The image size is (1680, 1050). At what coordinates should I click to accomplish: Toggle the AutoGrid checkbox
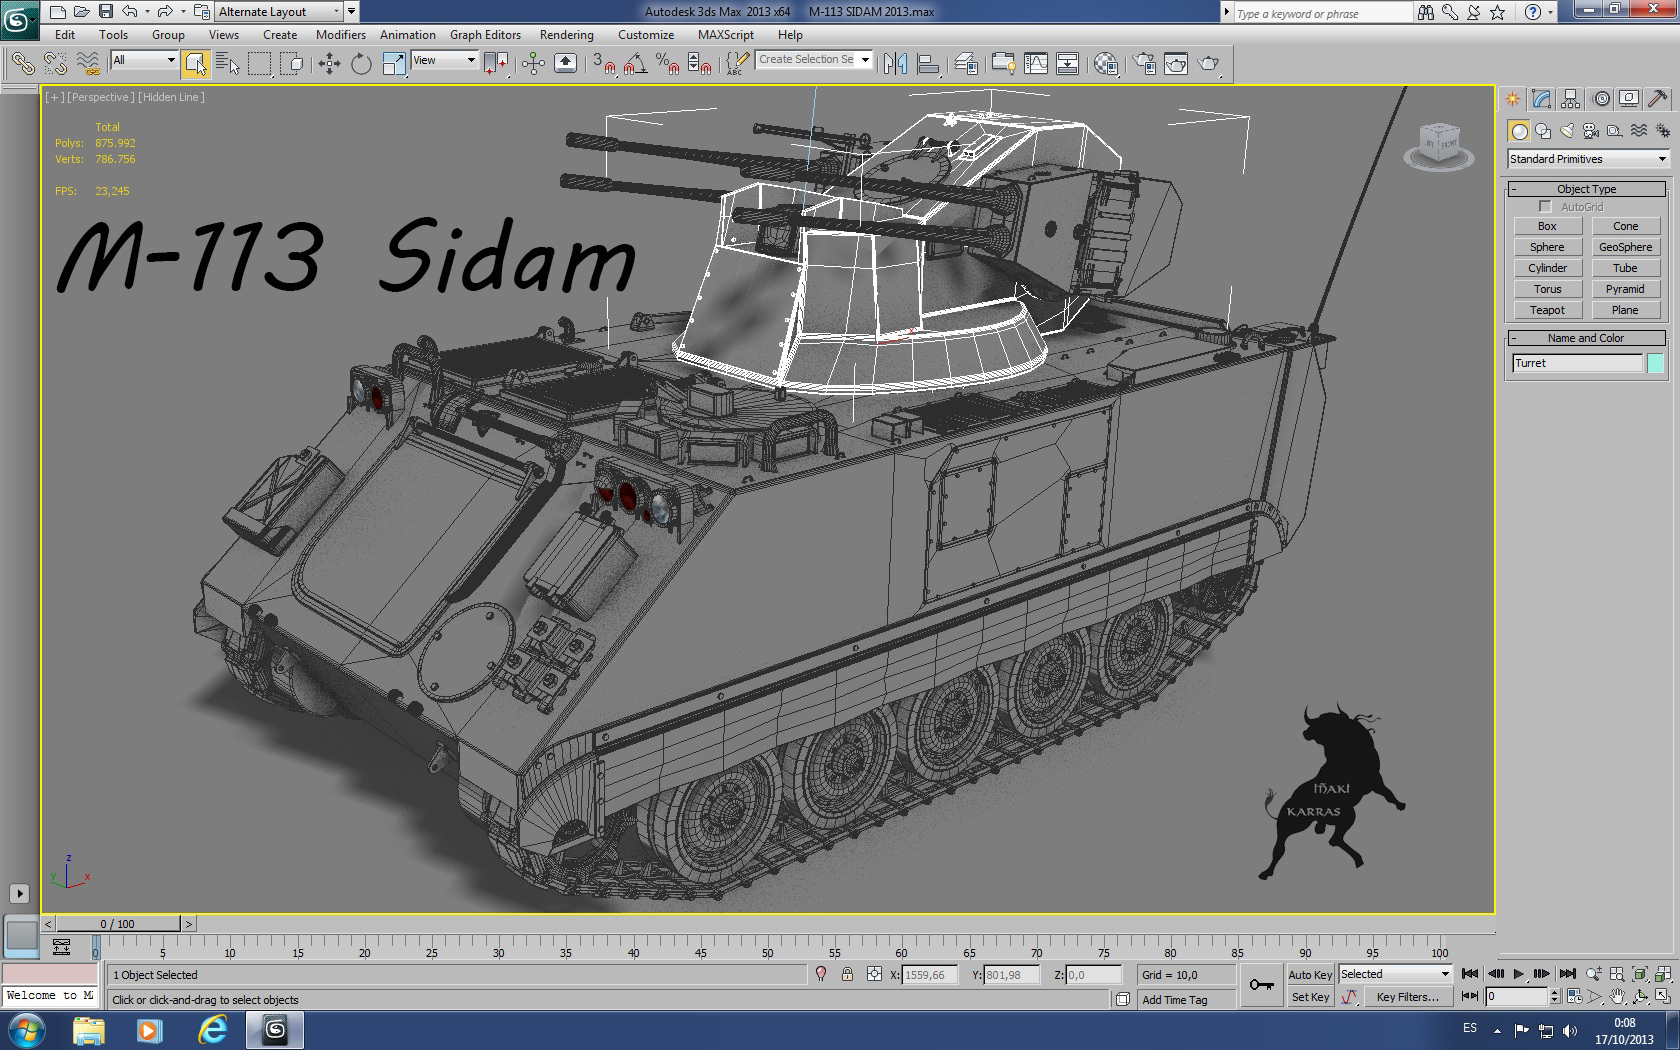coord(1545,207)
